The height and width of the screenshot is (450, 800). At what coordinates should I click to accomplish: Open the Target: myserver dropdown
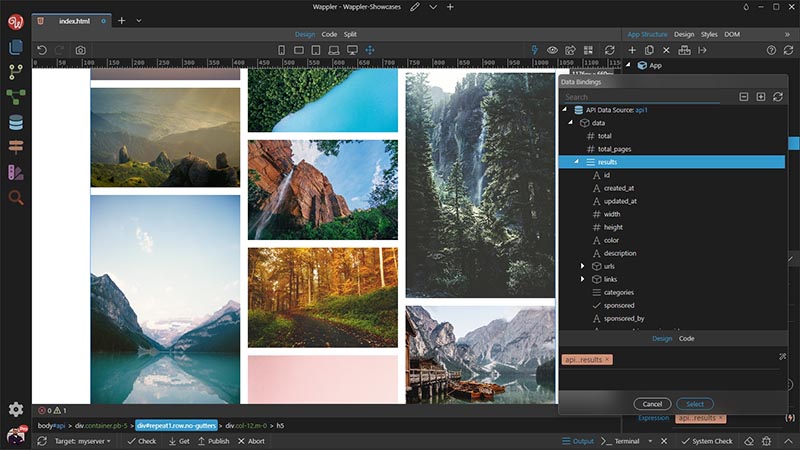click(82, 441)
